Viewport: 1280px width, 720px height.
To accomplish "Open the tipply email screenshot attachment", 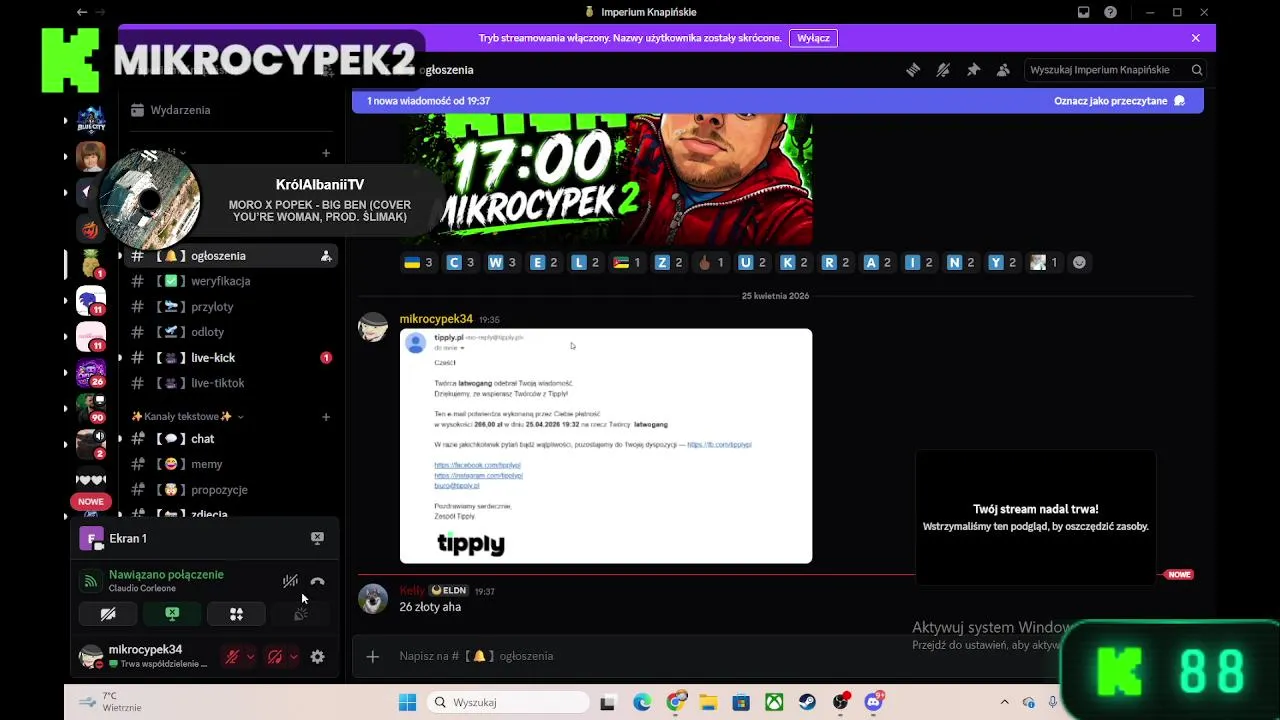I will pos(606,446).
